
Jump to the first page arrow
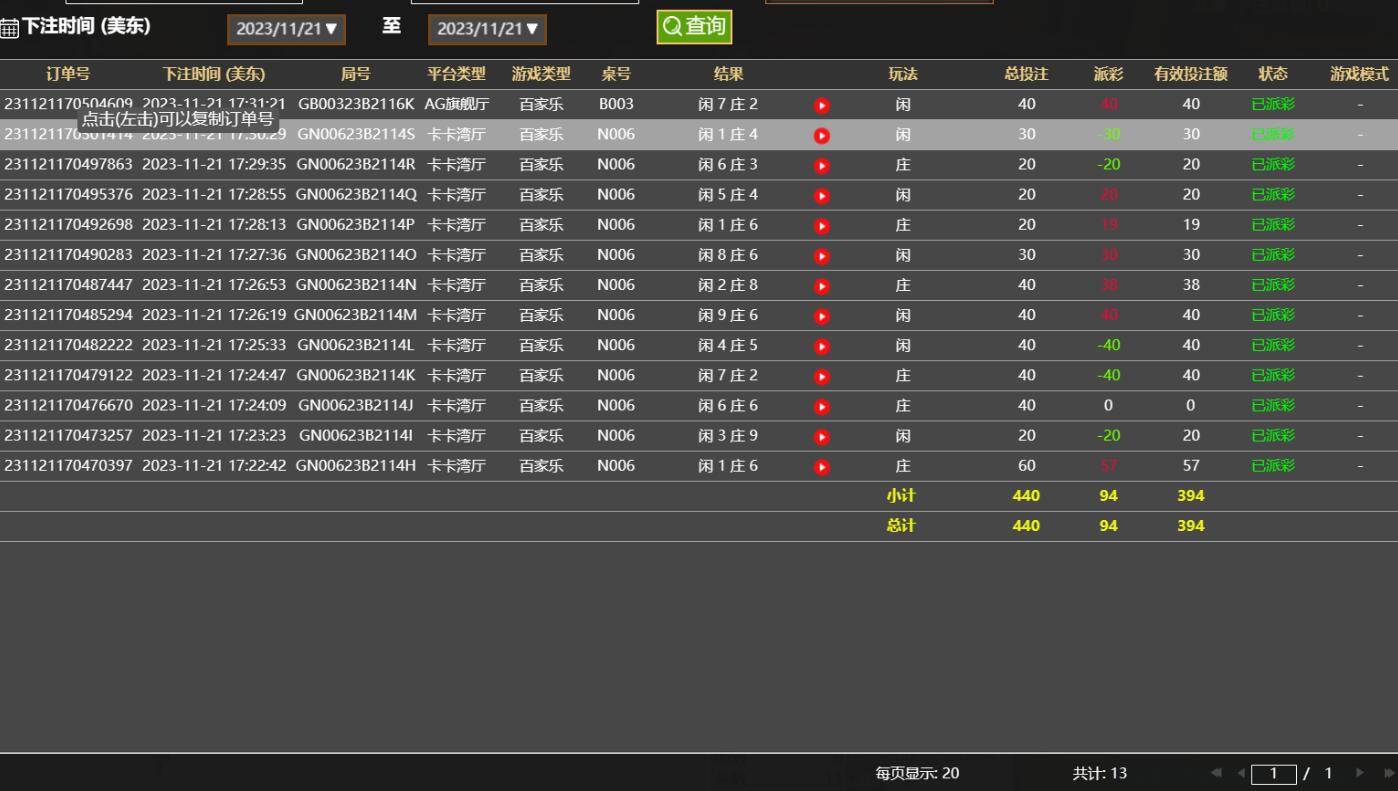pos(1217,773)
